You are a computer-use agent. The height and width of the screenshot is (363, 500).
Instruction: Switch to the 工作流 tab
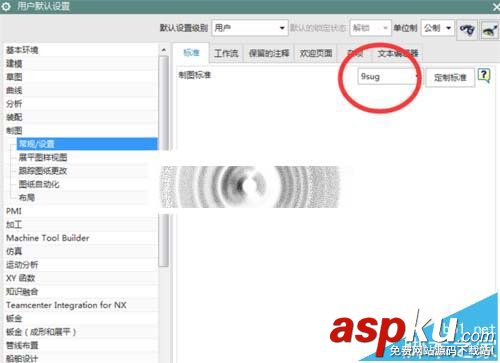(x=226, y=53)
